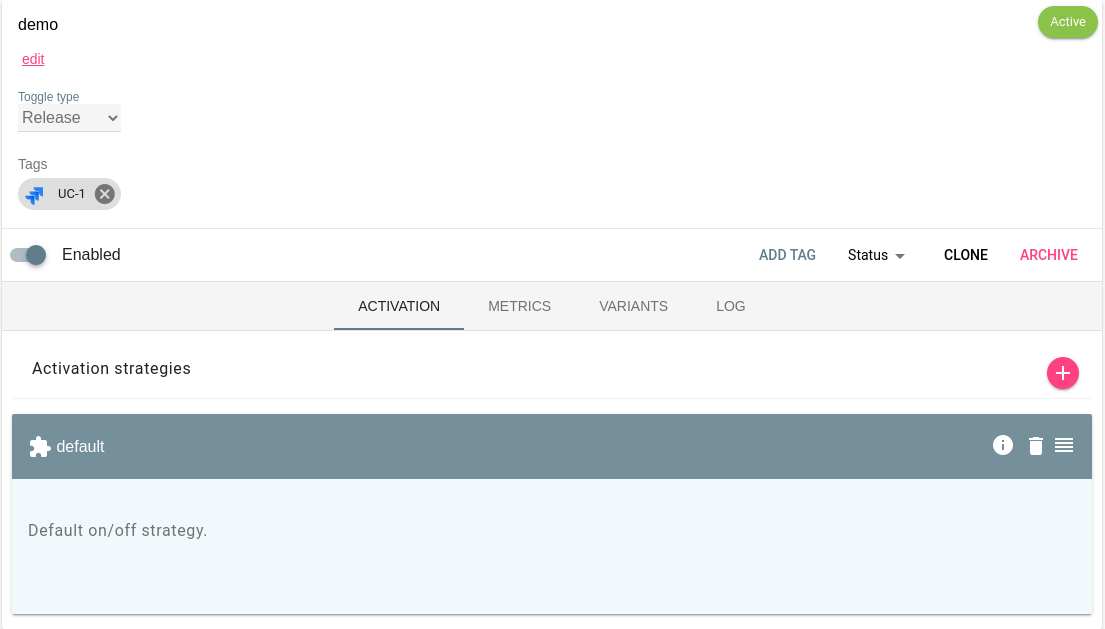
Task: View the LOG tab
Action: pyautogui.click(x=730, y=306)
